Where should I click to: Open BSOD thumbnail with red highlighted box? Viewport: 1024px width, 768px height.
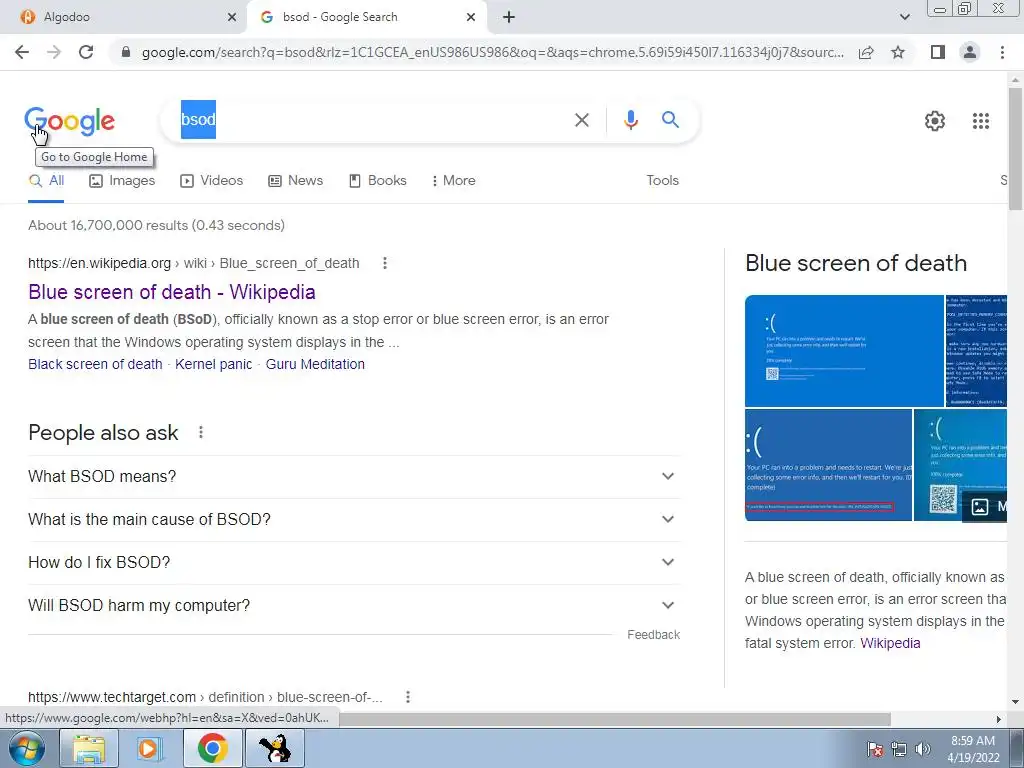[828, 465]
